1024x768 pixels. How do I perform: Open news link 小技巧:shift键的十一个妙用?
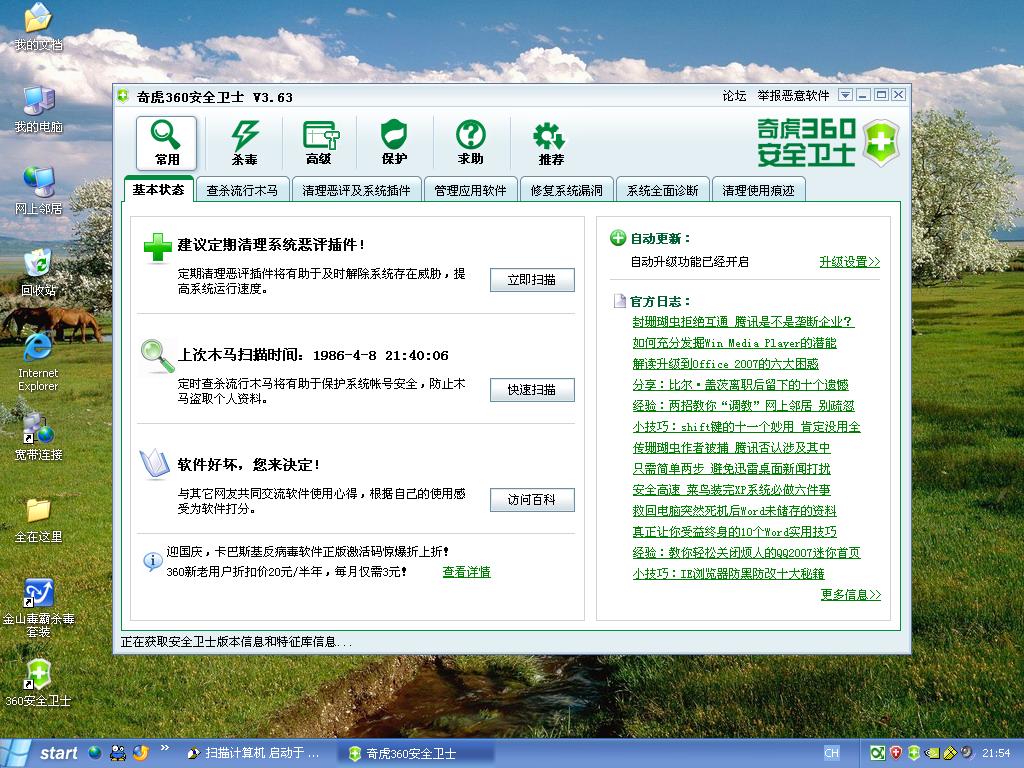(x=746, y=426)
